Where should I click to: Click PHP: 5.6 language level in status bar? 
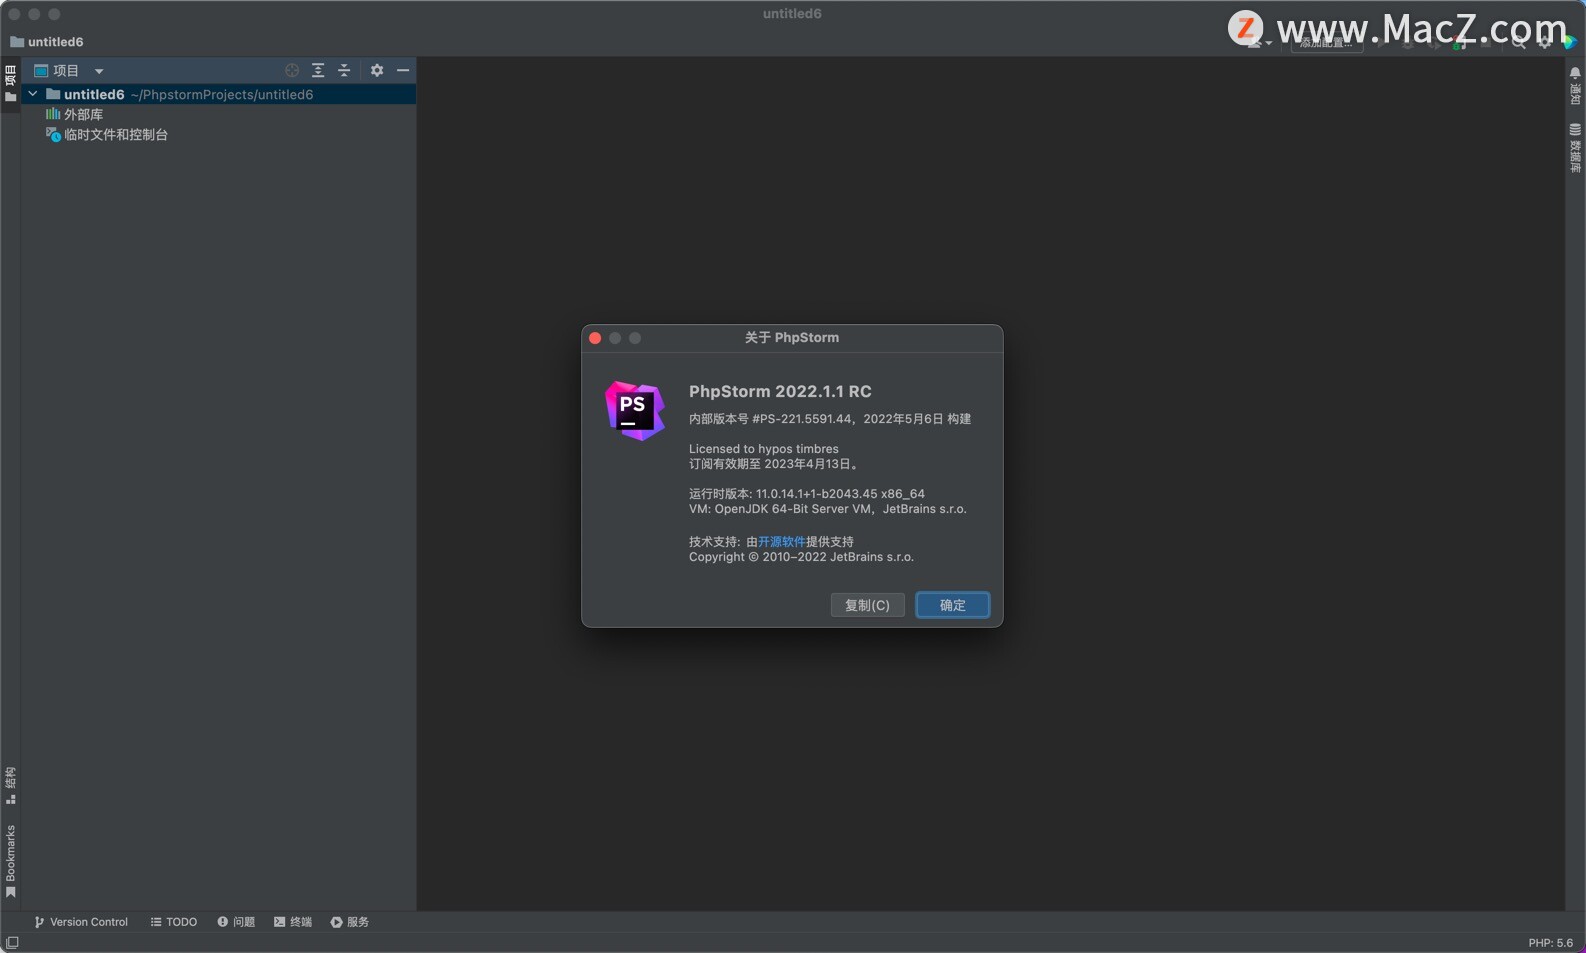[x=1550, y=943]
